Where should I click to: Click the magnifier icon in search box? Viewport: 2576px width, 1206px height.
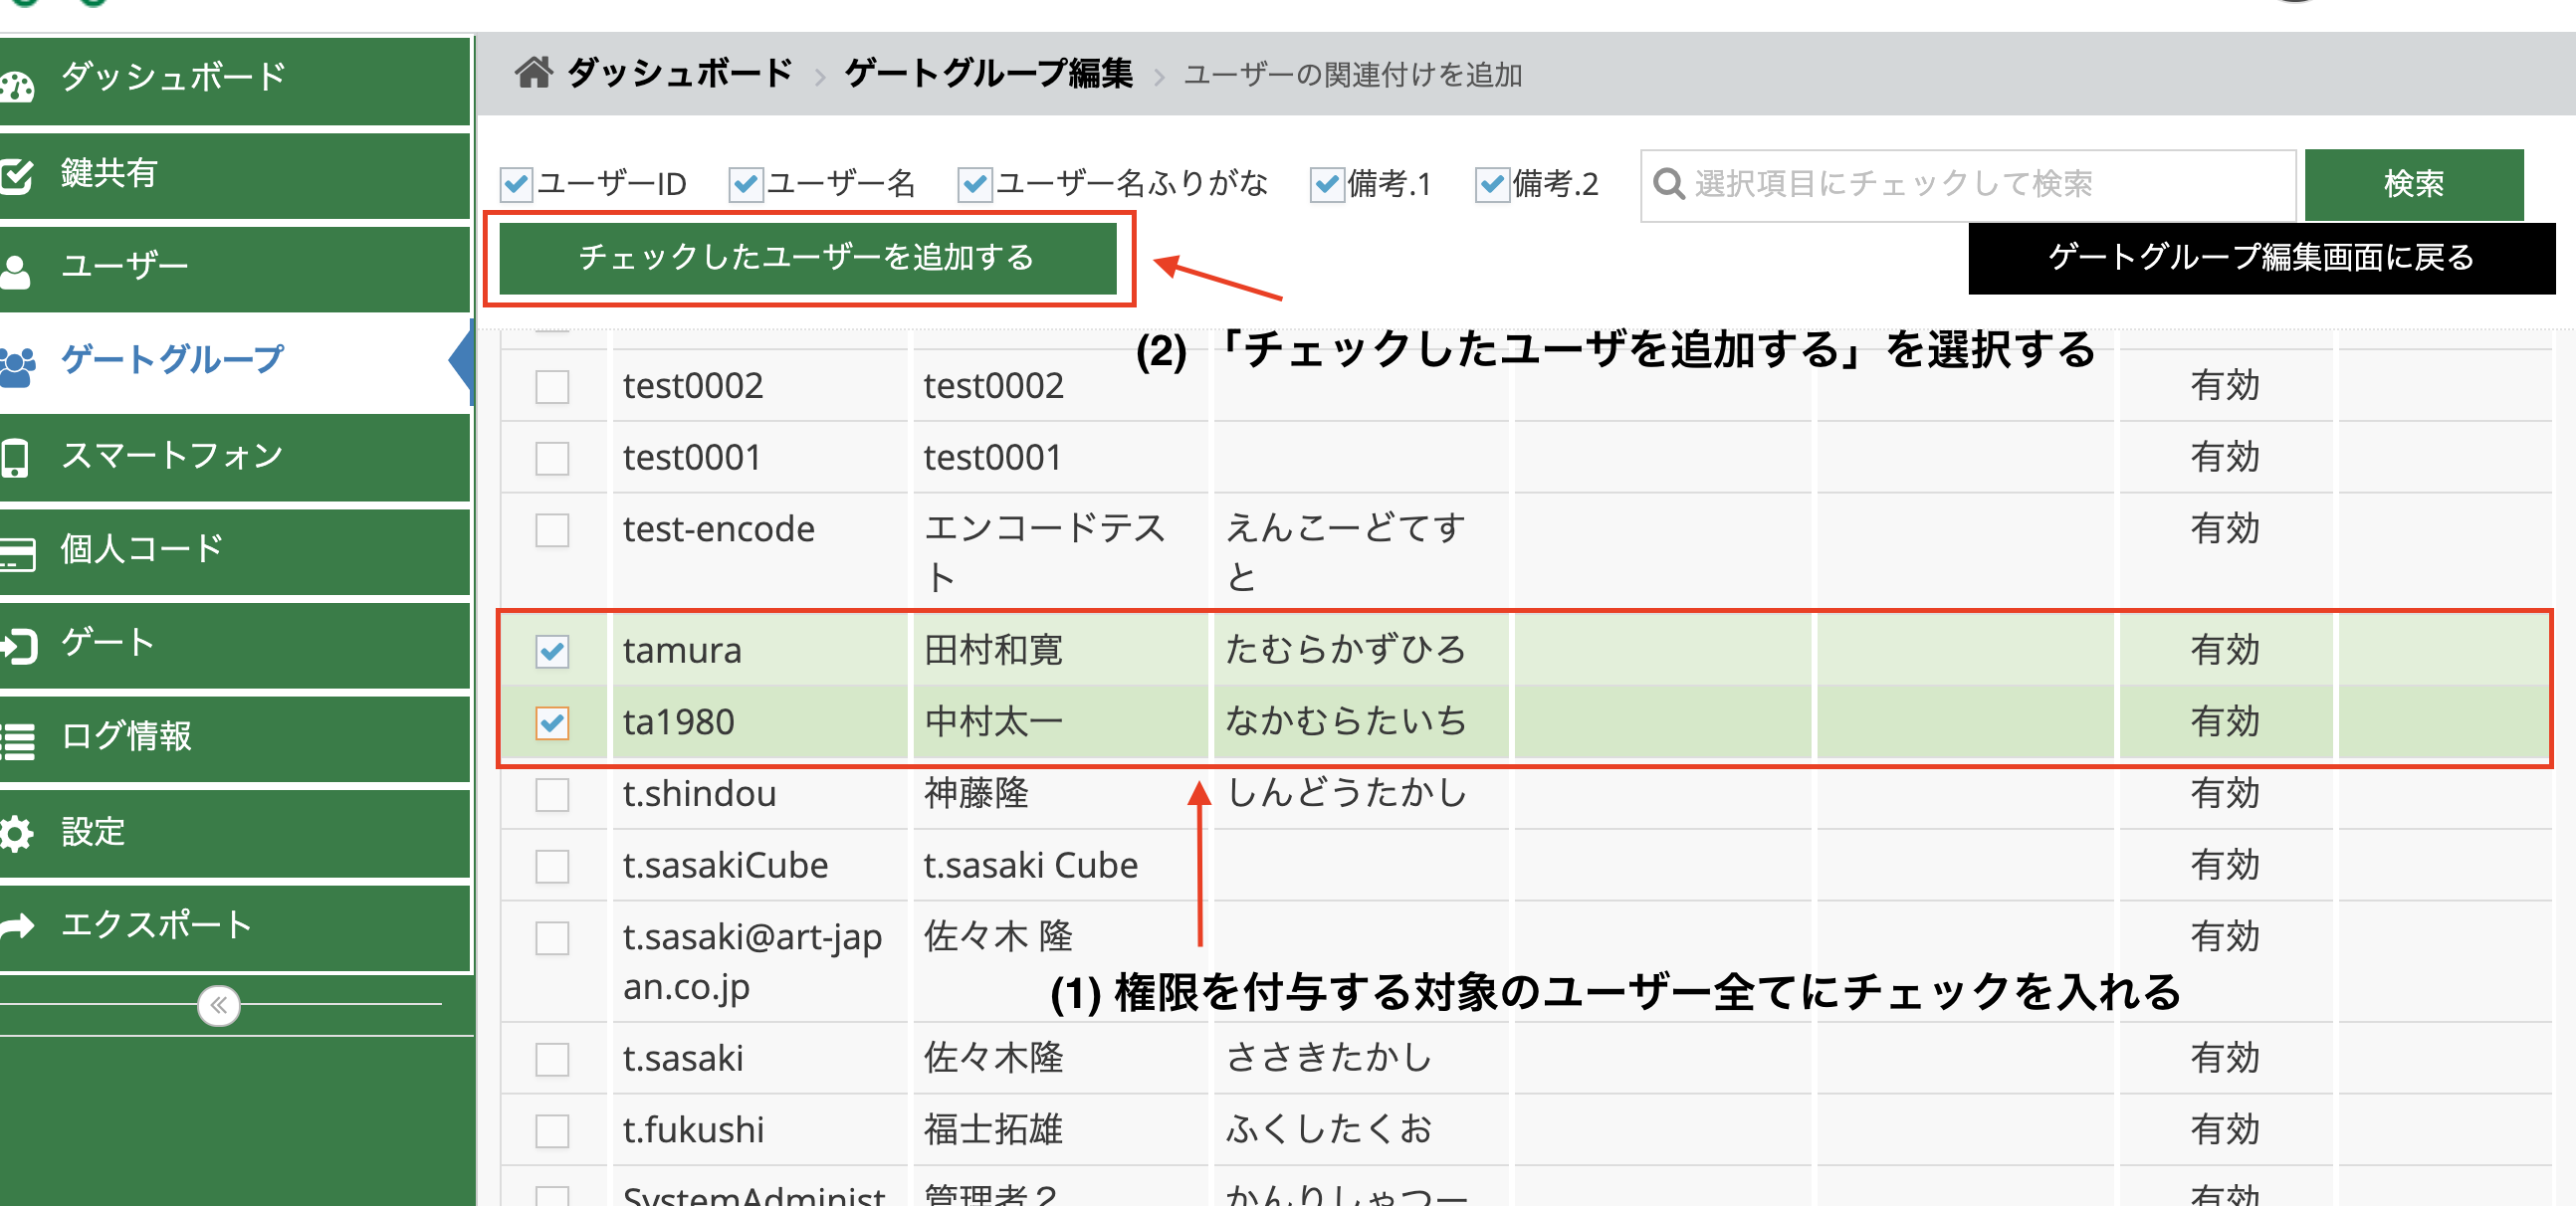tap(1668, 184)
